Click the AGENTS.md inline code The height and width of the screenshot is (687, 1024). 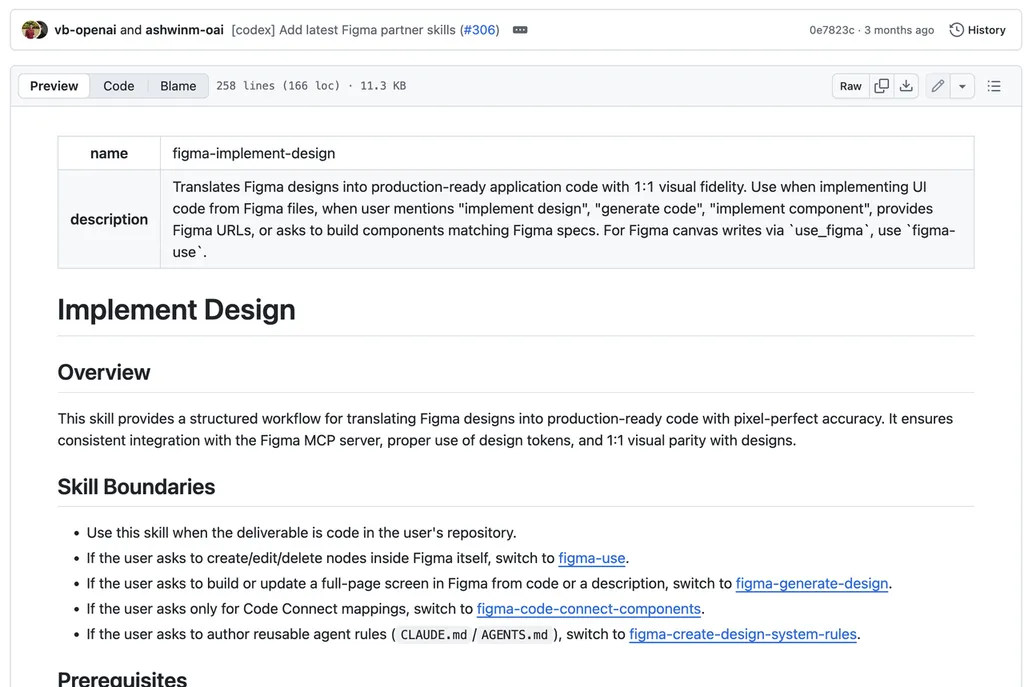(515, 635)
